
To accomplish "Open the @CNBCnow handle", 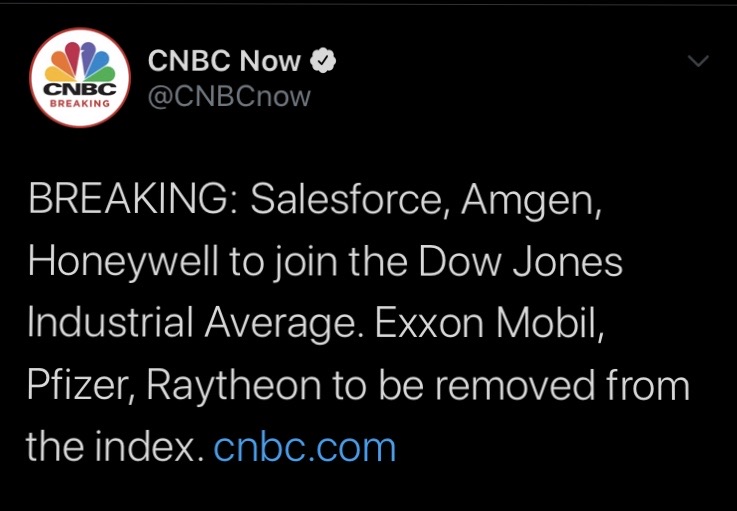I will (229, 96).
